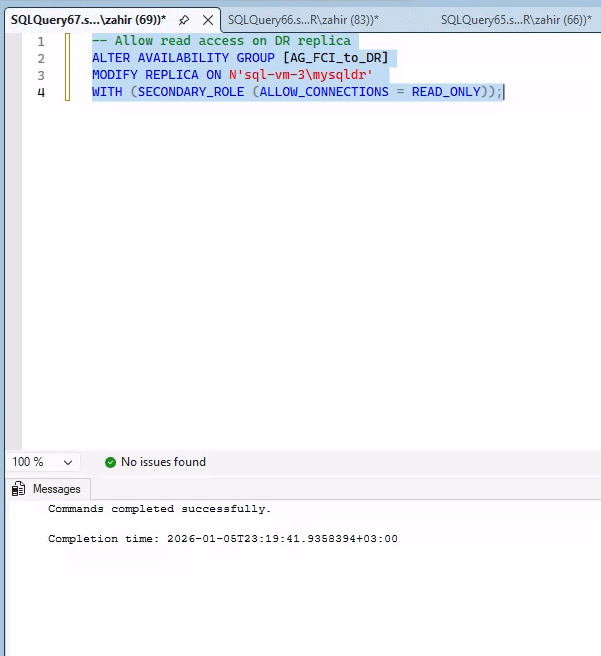Open the 100 % zoom dropdown
This screenshot has height=656, width=601.
(x=68, y=463)
